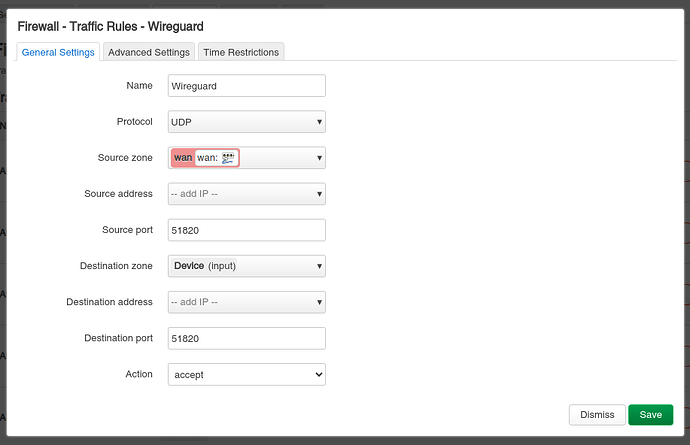Click the Name field containing Wireguard
The width and height of the screenshot is (690, 445).
point(246,86)
